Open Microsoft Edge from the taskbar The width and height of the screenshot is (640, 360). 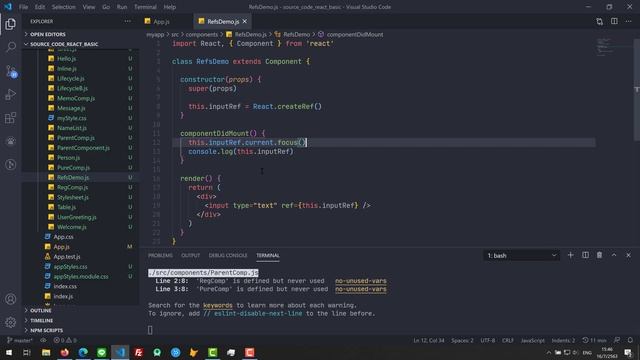83,352
